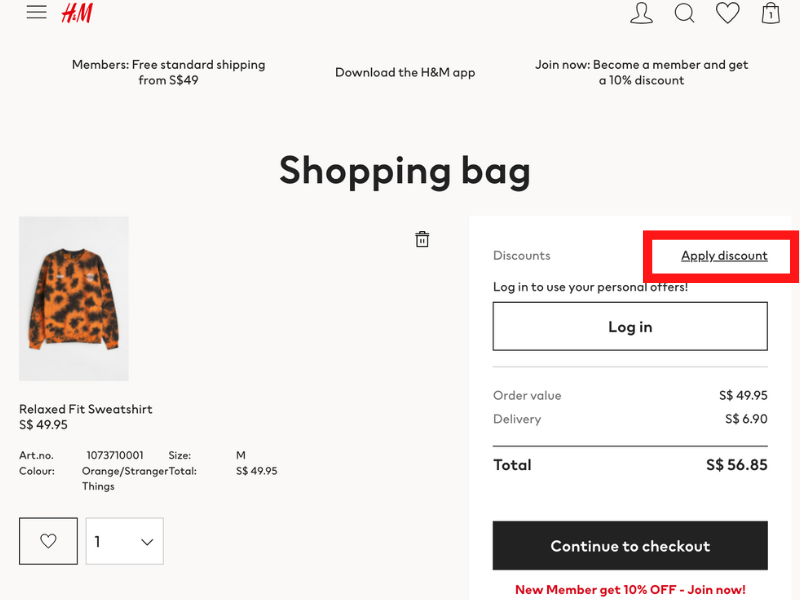Click the Members free standard shipping banner

click(168, 72)
